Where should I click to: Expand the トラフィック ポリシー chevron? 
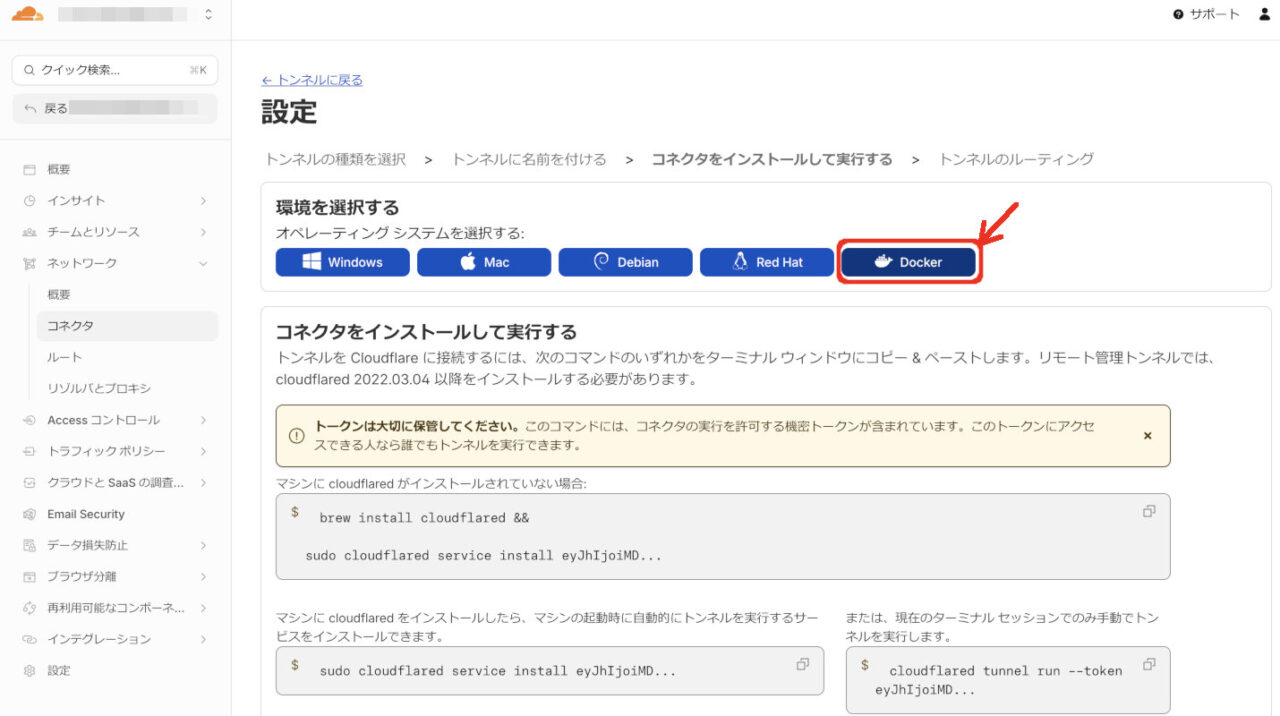tap(203, 451)
